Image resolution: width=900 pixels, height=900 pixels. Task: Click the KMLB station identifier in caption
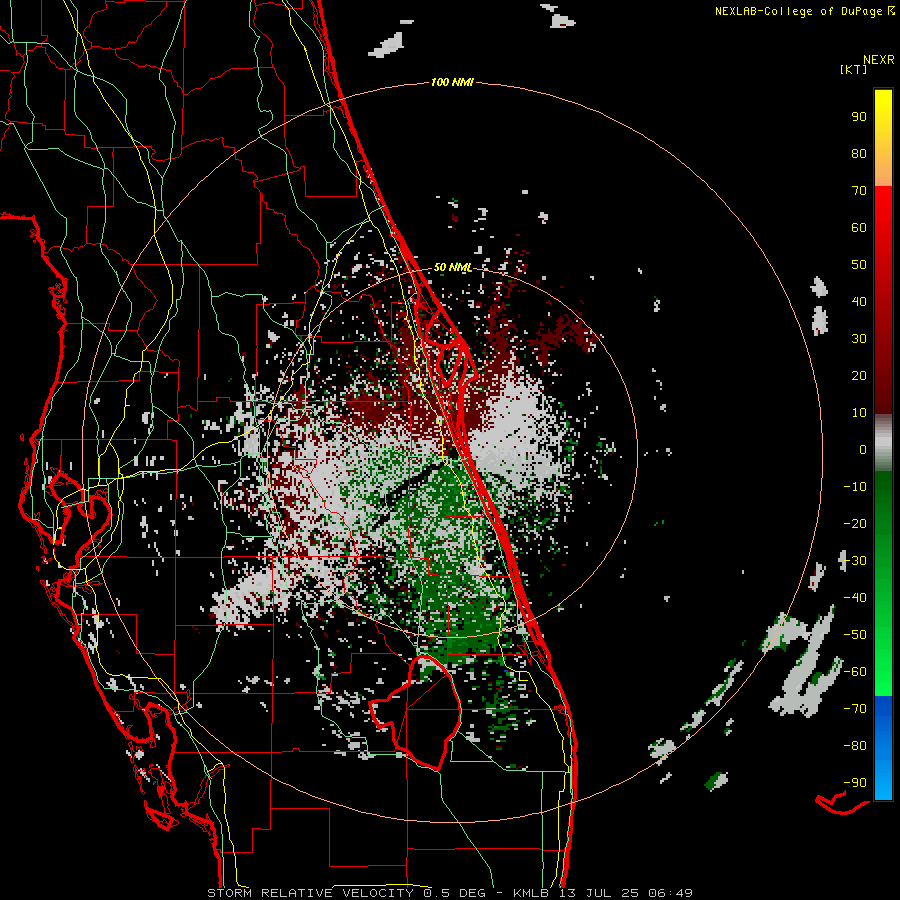[x=530, y=893]
